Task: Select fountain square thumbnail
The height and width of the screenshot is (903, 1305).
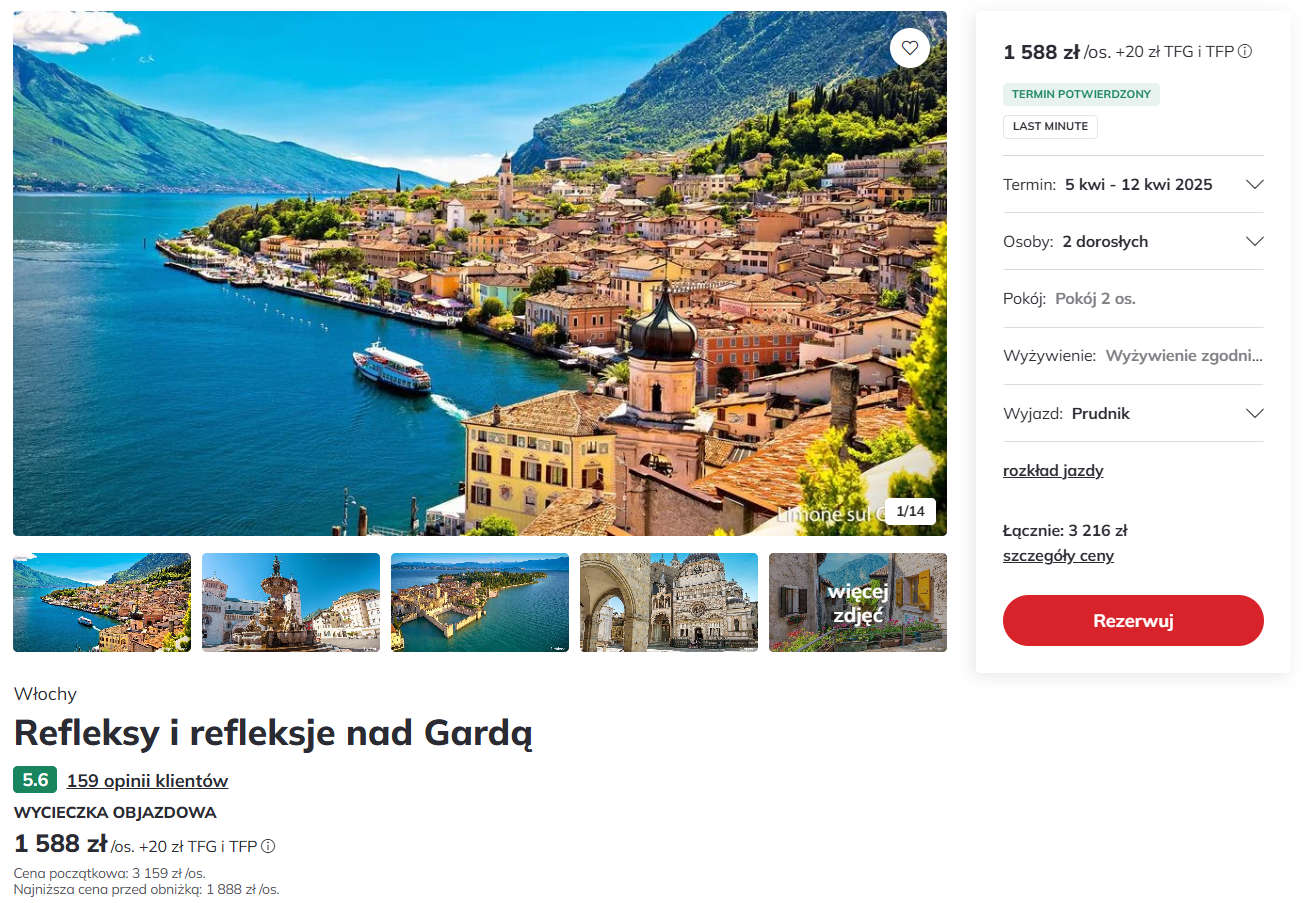Action: tap(291, 602)
